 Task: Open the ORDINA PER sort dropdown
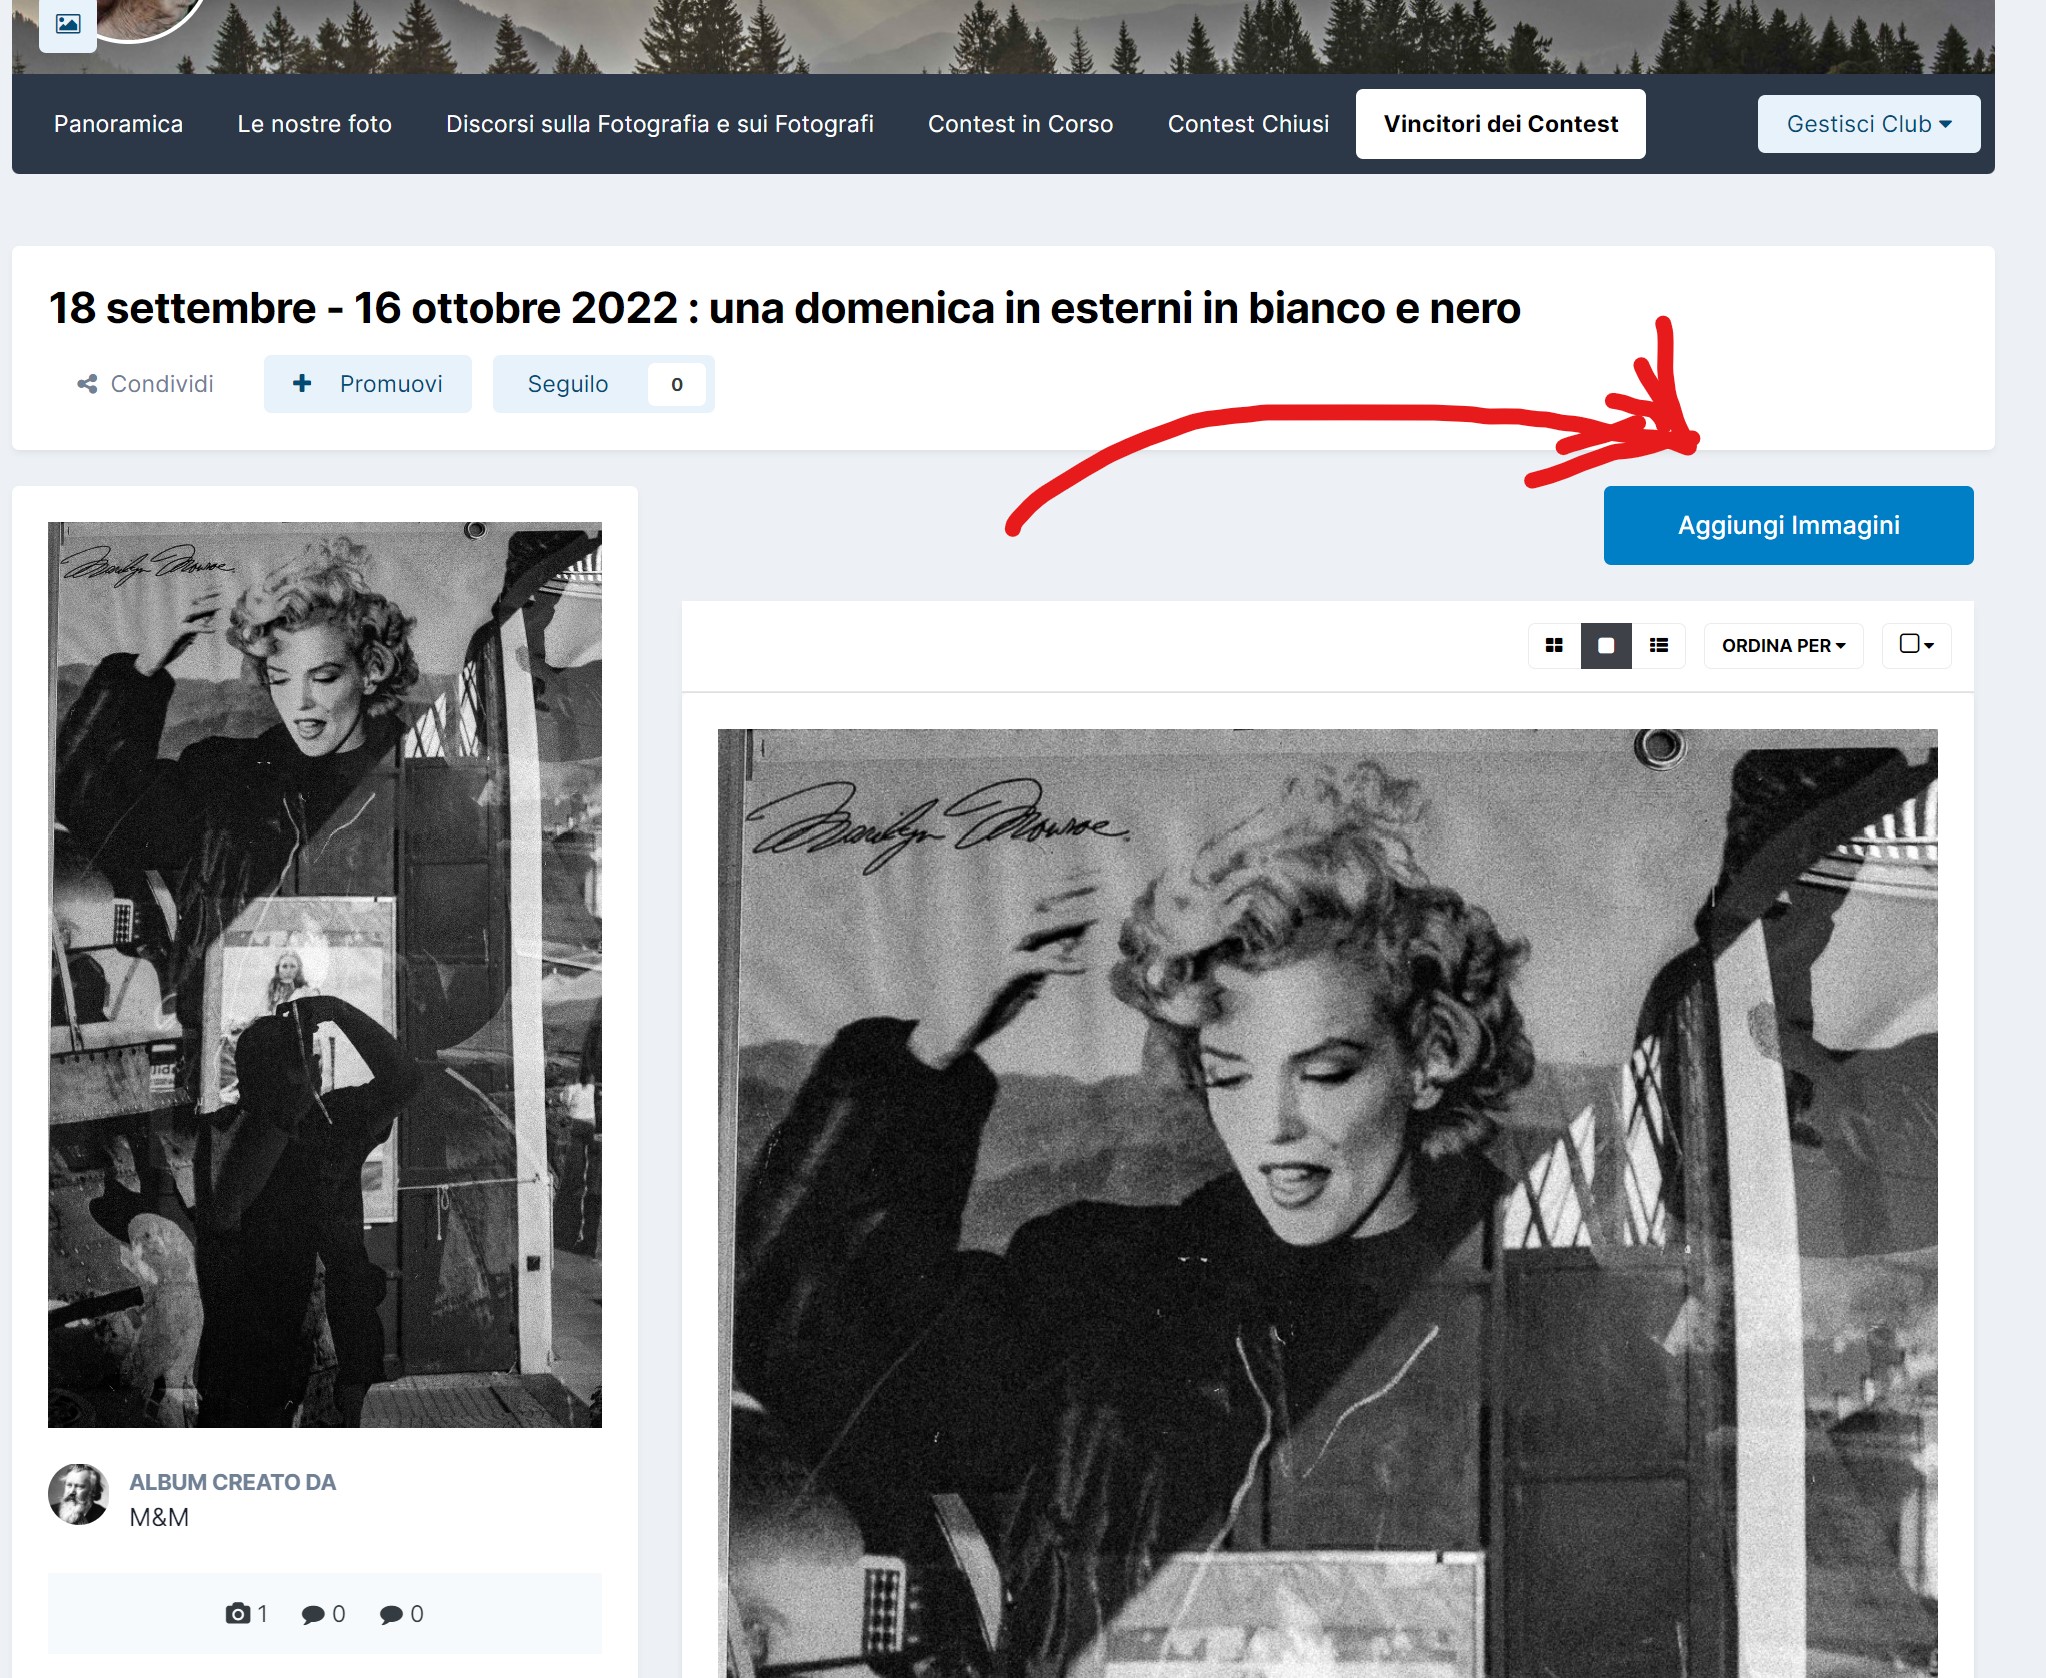(x=1783, y=645)
